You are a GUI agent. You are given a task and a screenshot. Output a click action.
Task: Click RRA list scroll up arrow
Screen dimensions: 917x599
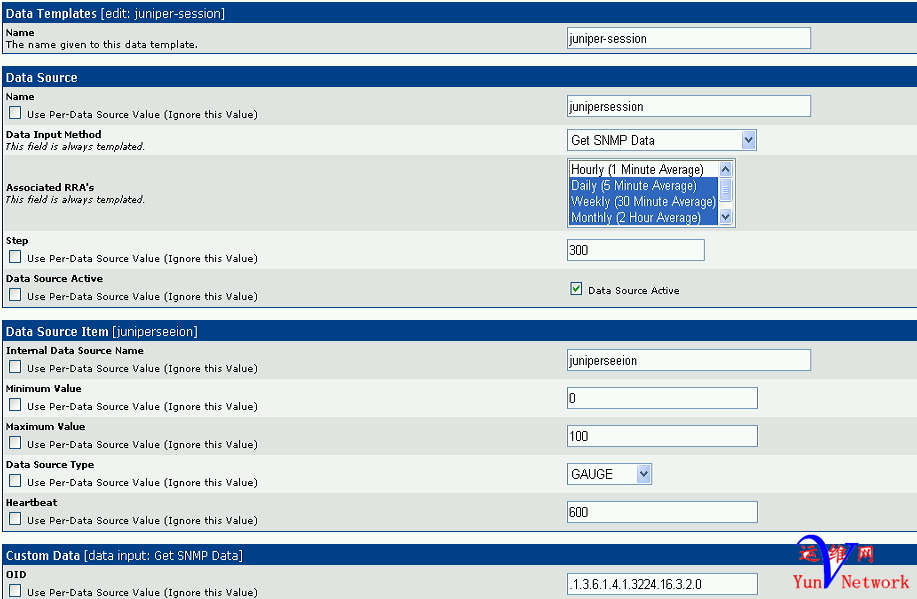725,170
